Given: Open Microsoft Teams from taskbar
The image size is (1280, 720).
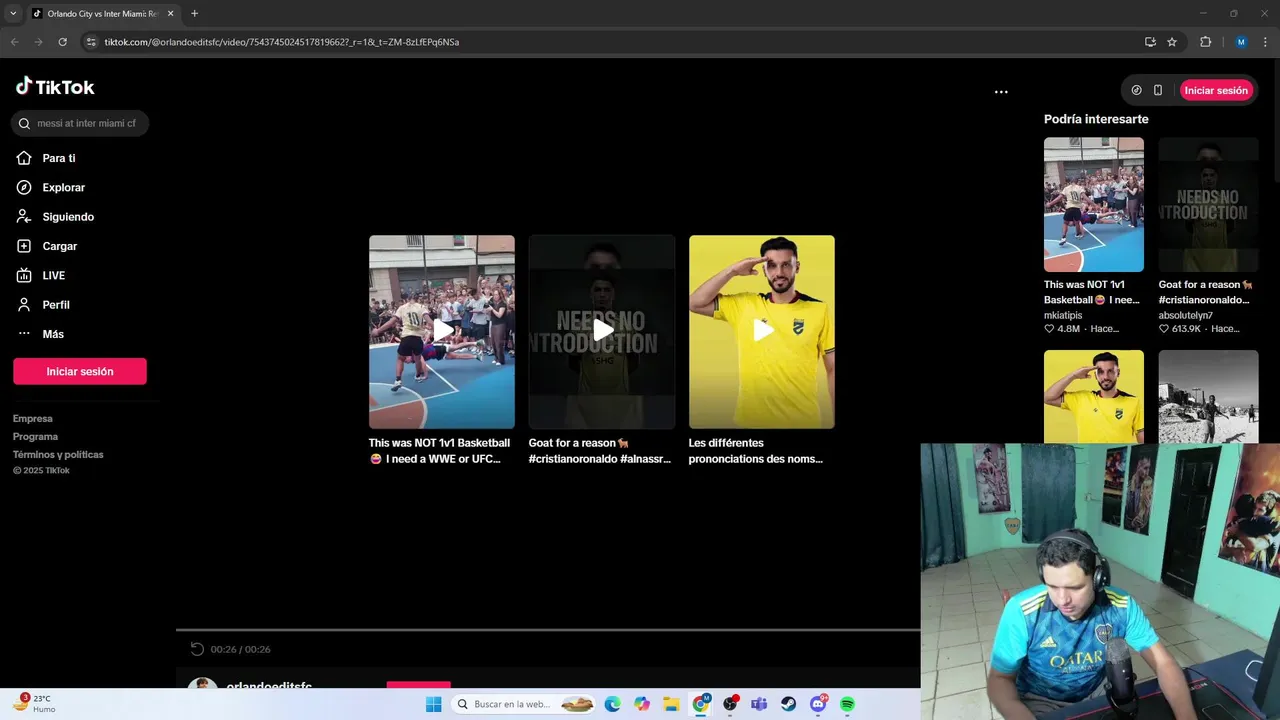Looking at the screenshot, I should (760, 704).
